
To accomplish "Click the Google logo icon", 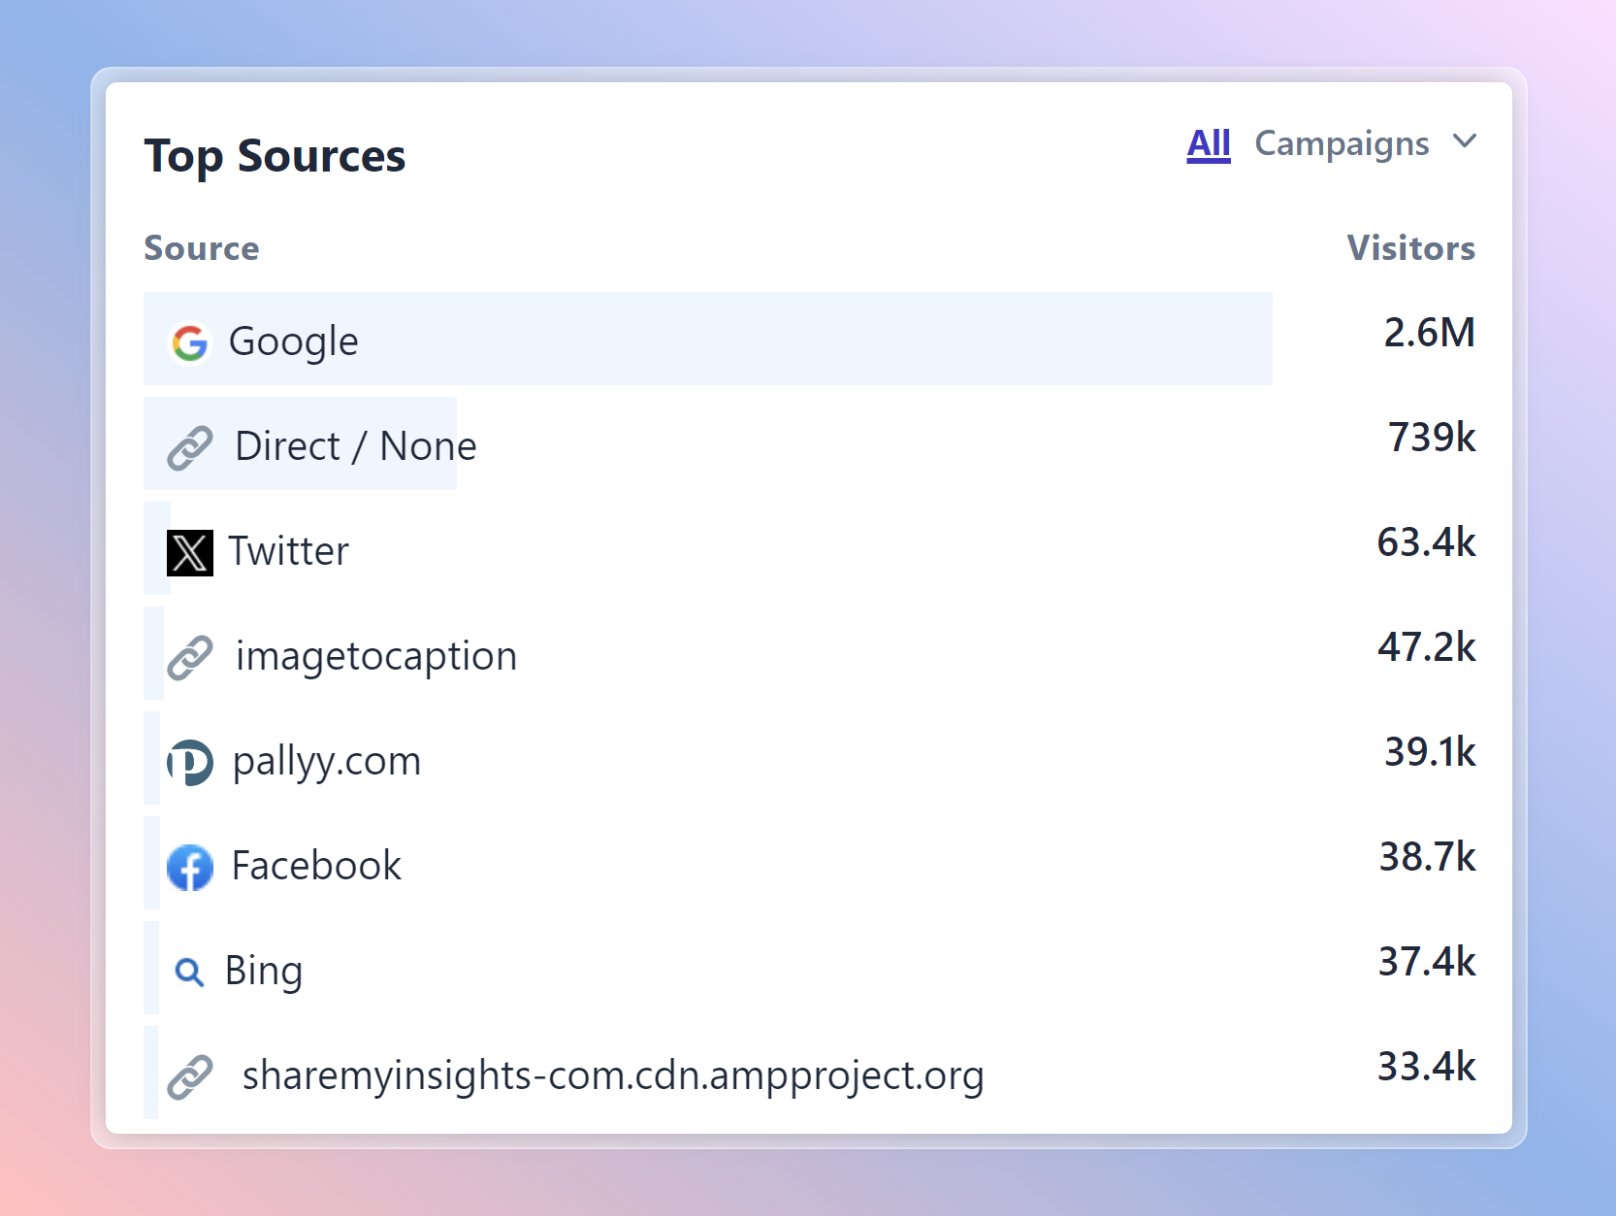I will click(189, 342).
